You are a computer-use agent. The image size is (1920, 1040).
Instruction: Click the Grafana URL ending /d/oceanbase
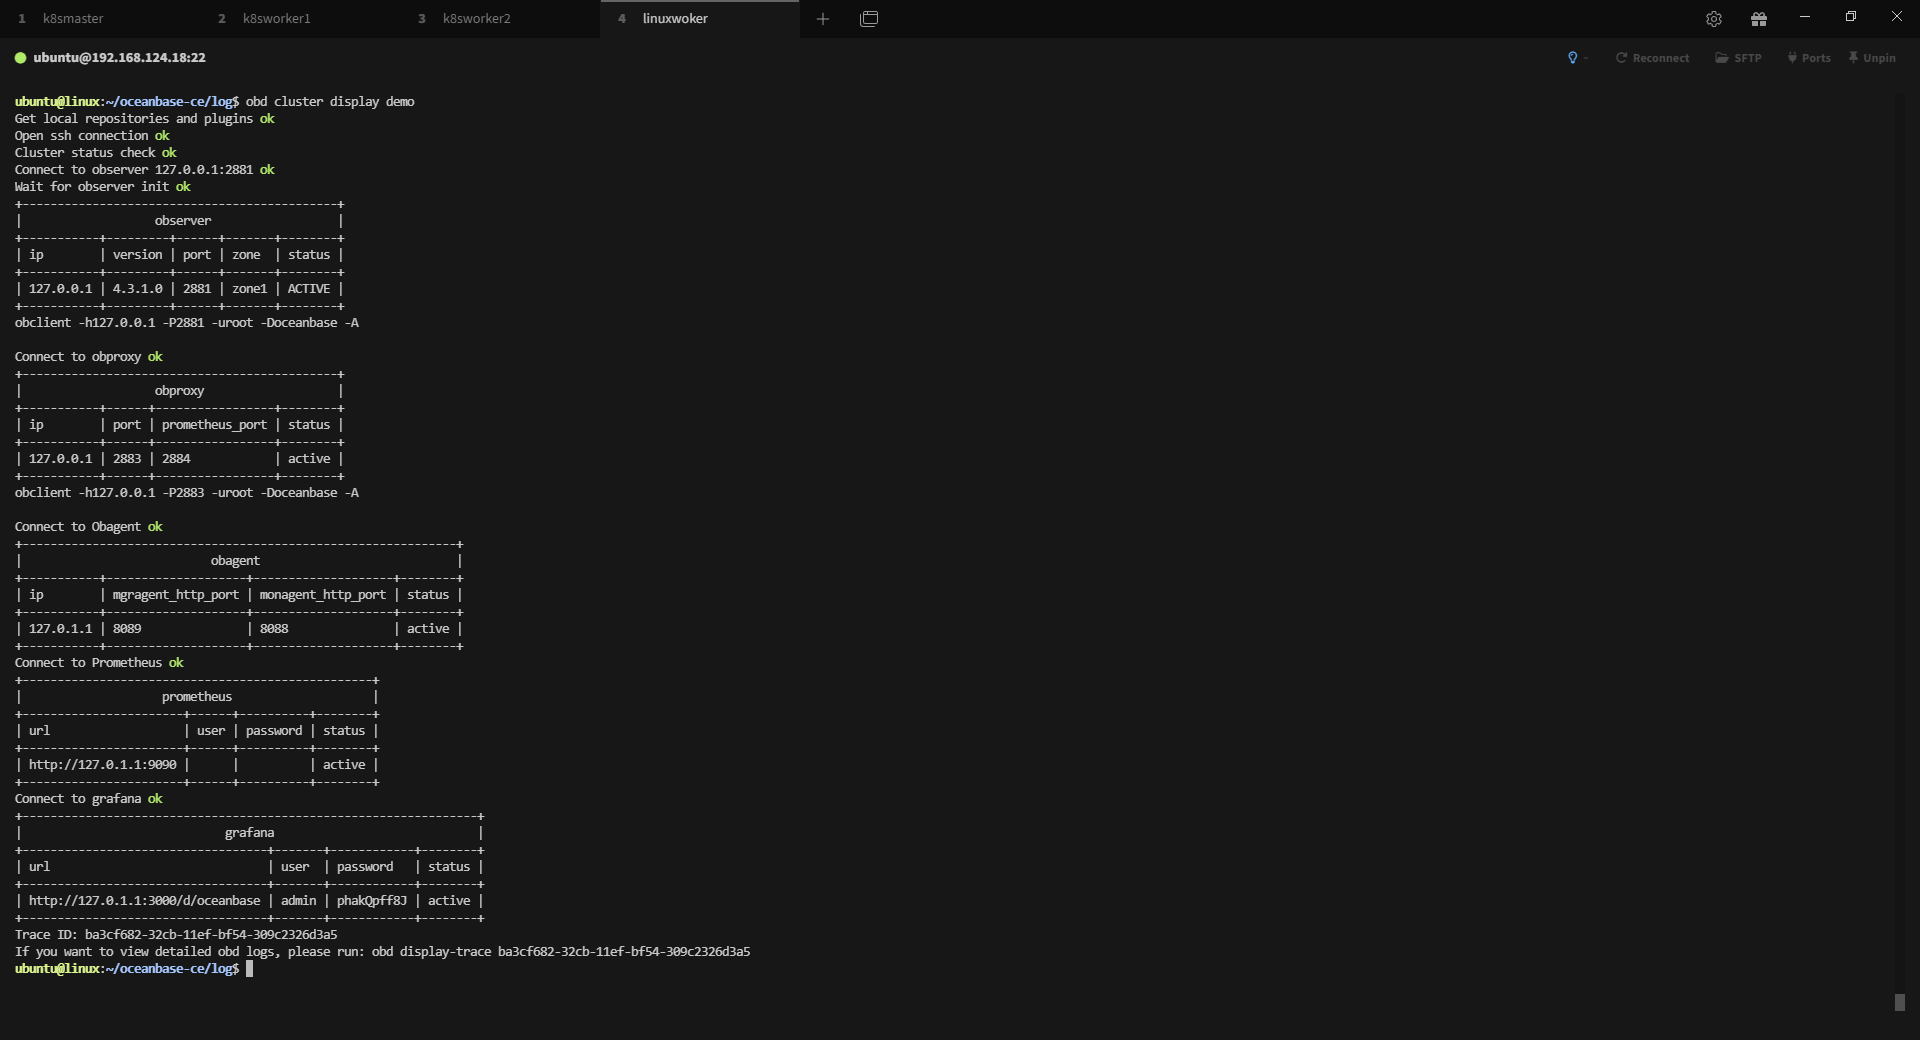coord(145,901)
